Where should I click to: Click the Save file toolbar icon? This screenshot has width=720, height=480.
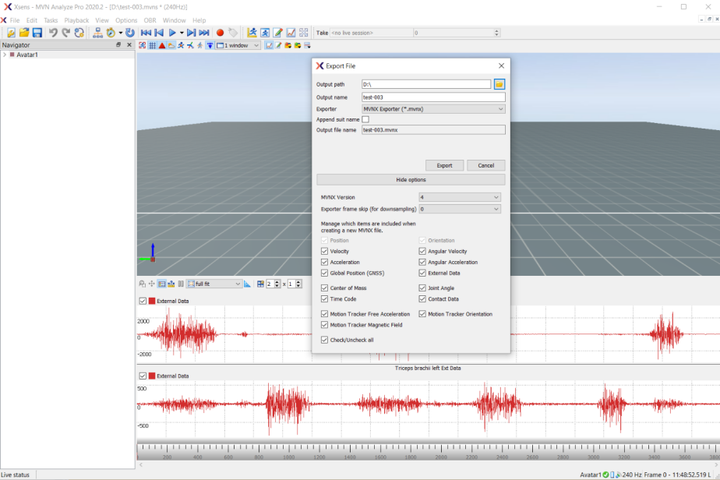click(37, 33)
